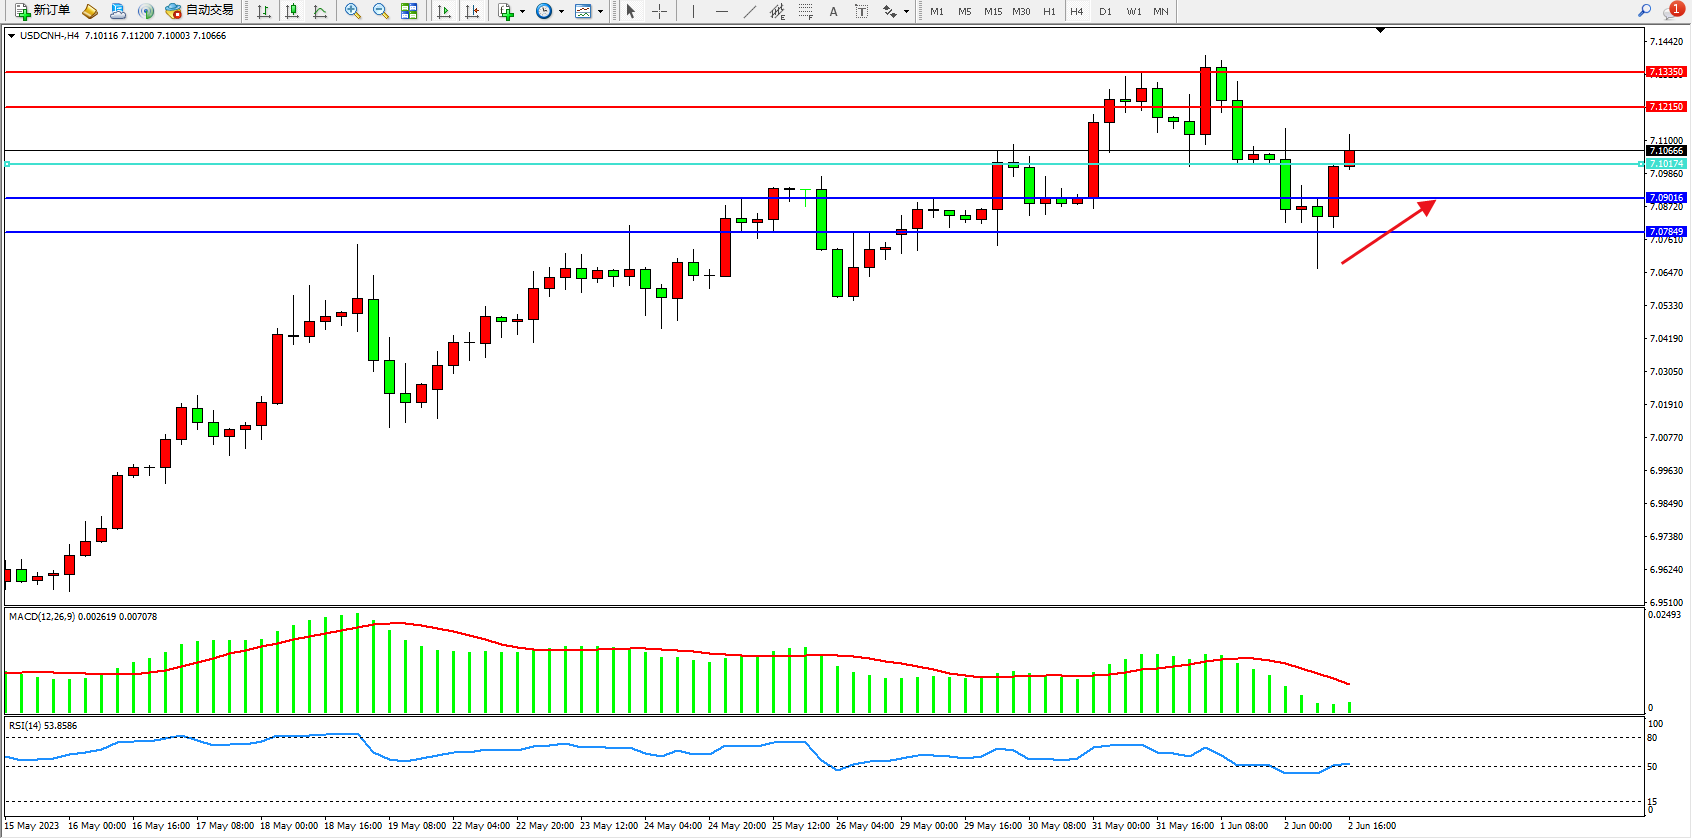Switch chart to bar chart mode
Screen dimensions: 1692x839
tap(264, 11)
